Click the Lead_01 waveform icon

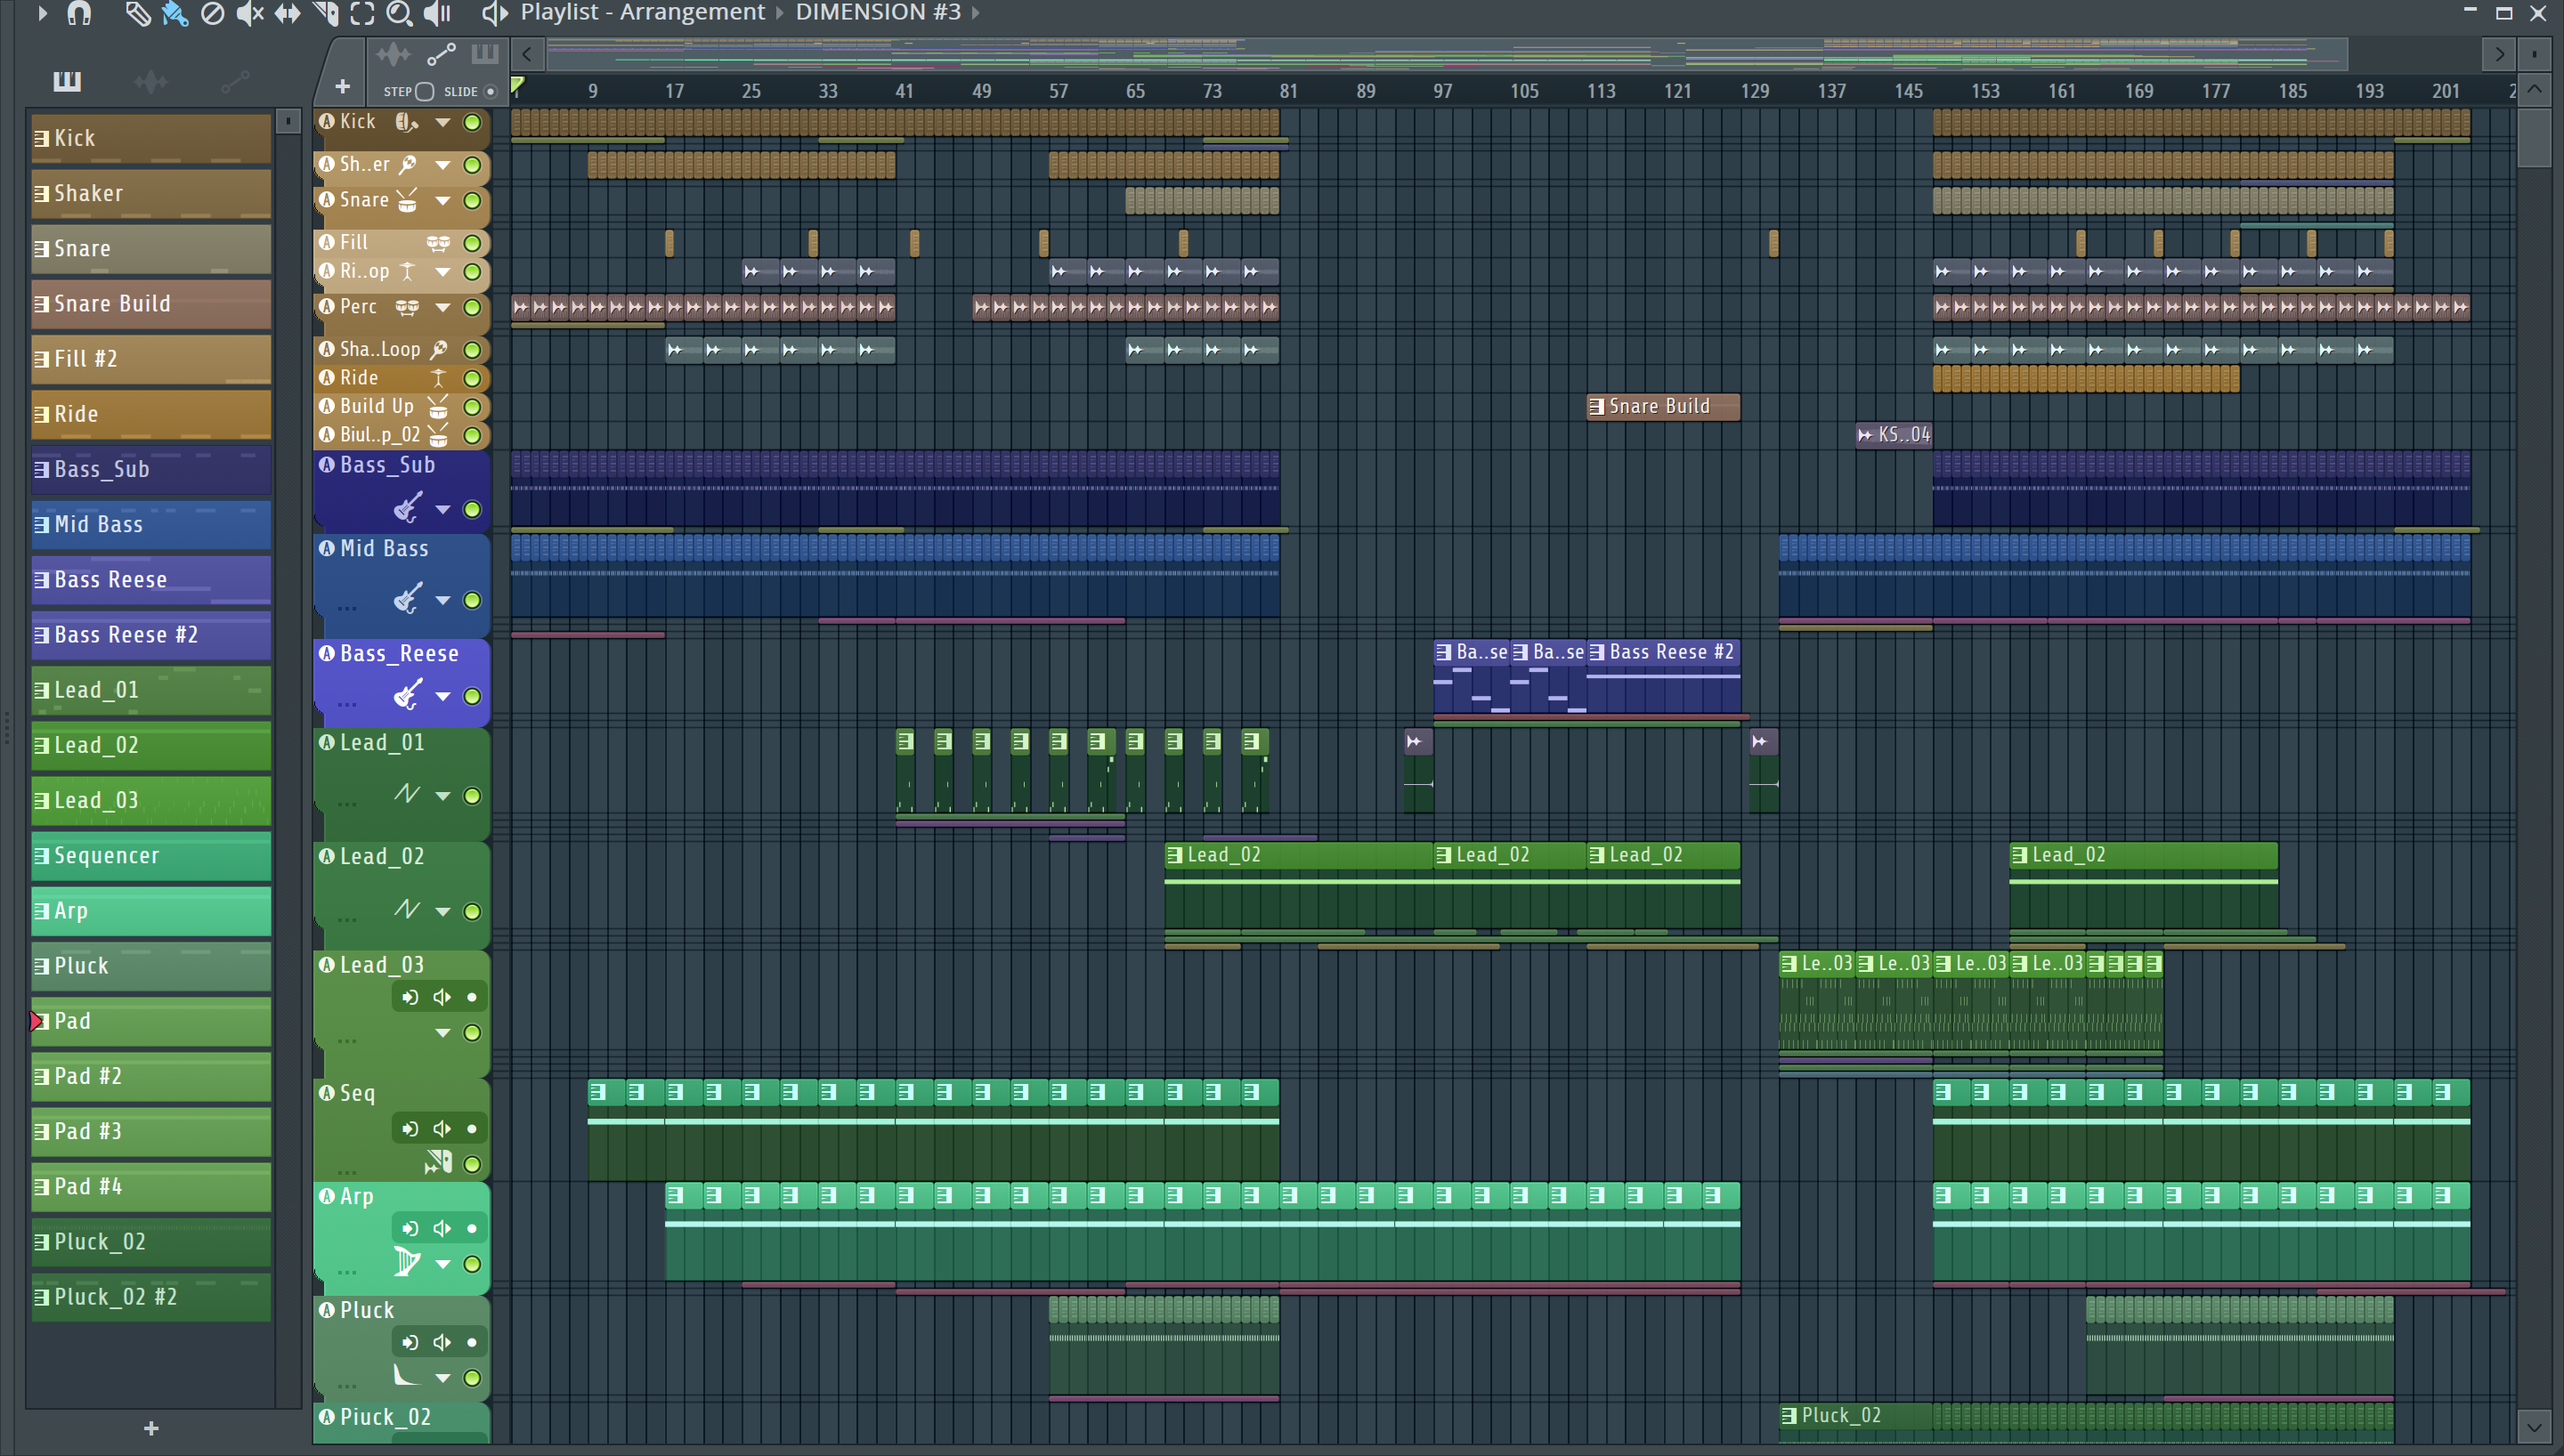[406, 794]
